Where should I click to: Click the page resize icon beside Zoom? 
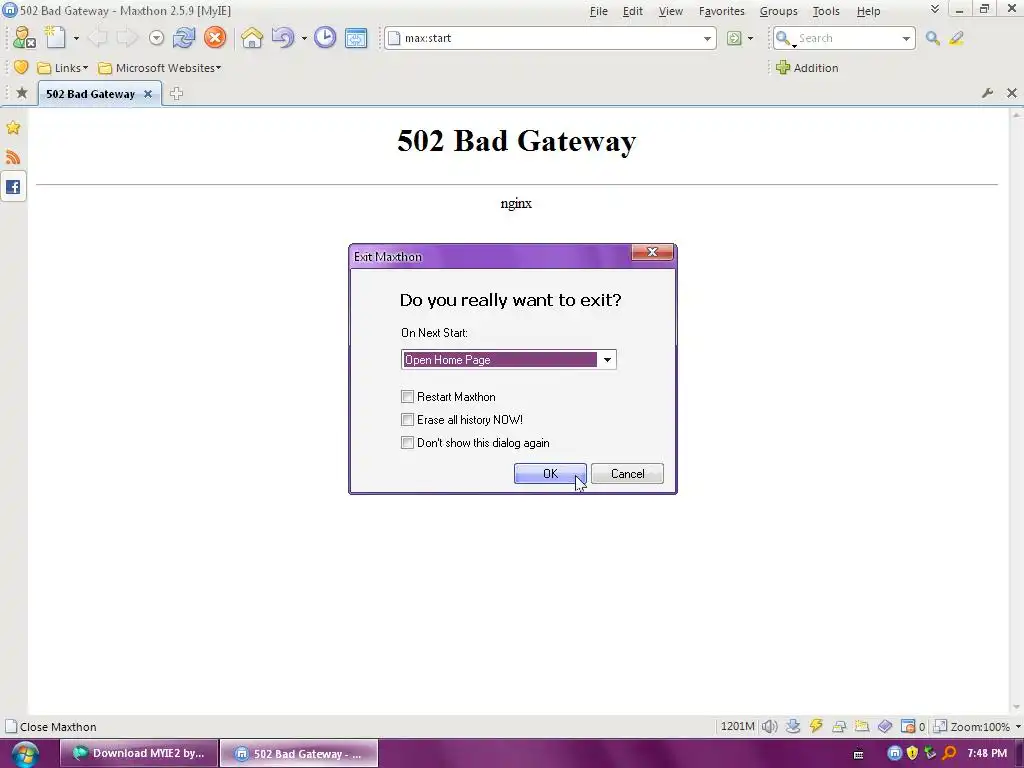(940, 726)
